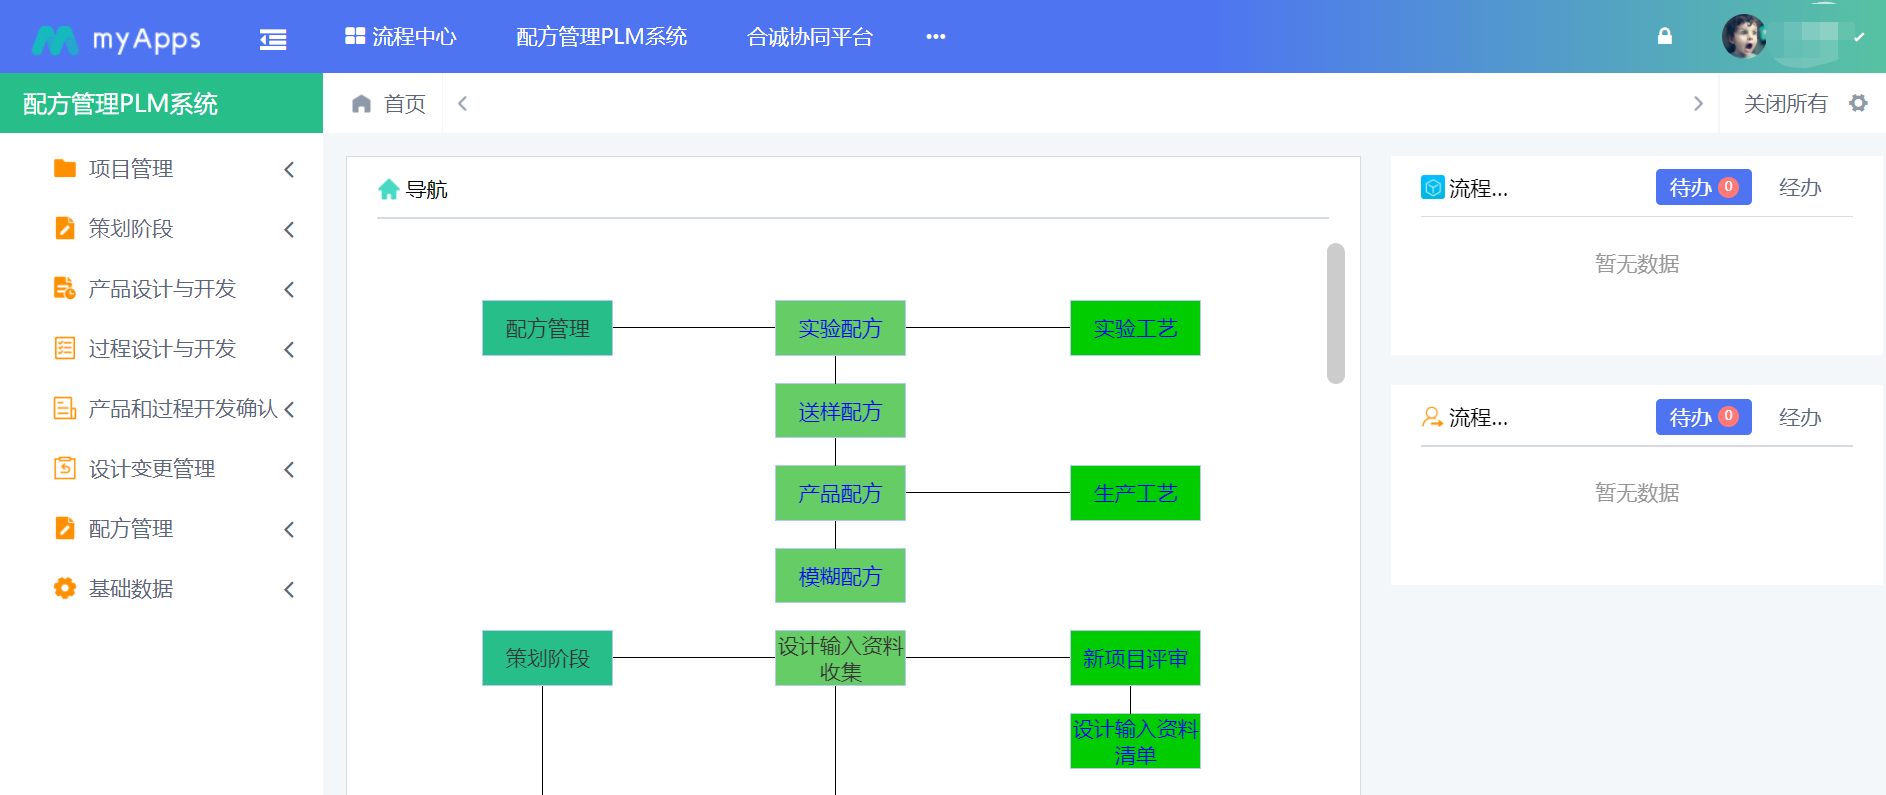The image size is (1886, 795).
Task: Toggle the sidebar collapse hamburger icon
Action: [x=273, y=39]
